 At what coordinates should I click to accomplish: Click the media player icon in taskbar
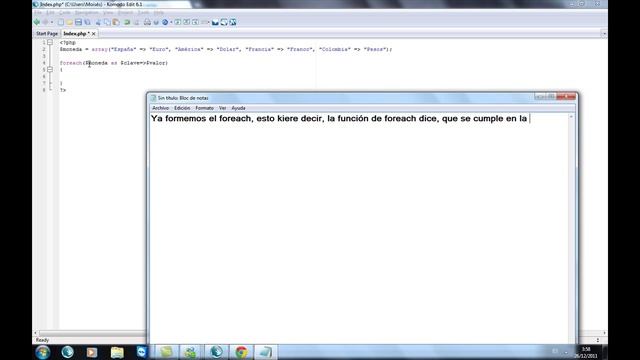point(92,352)
